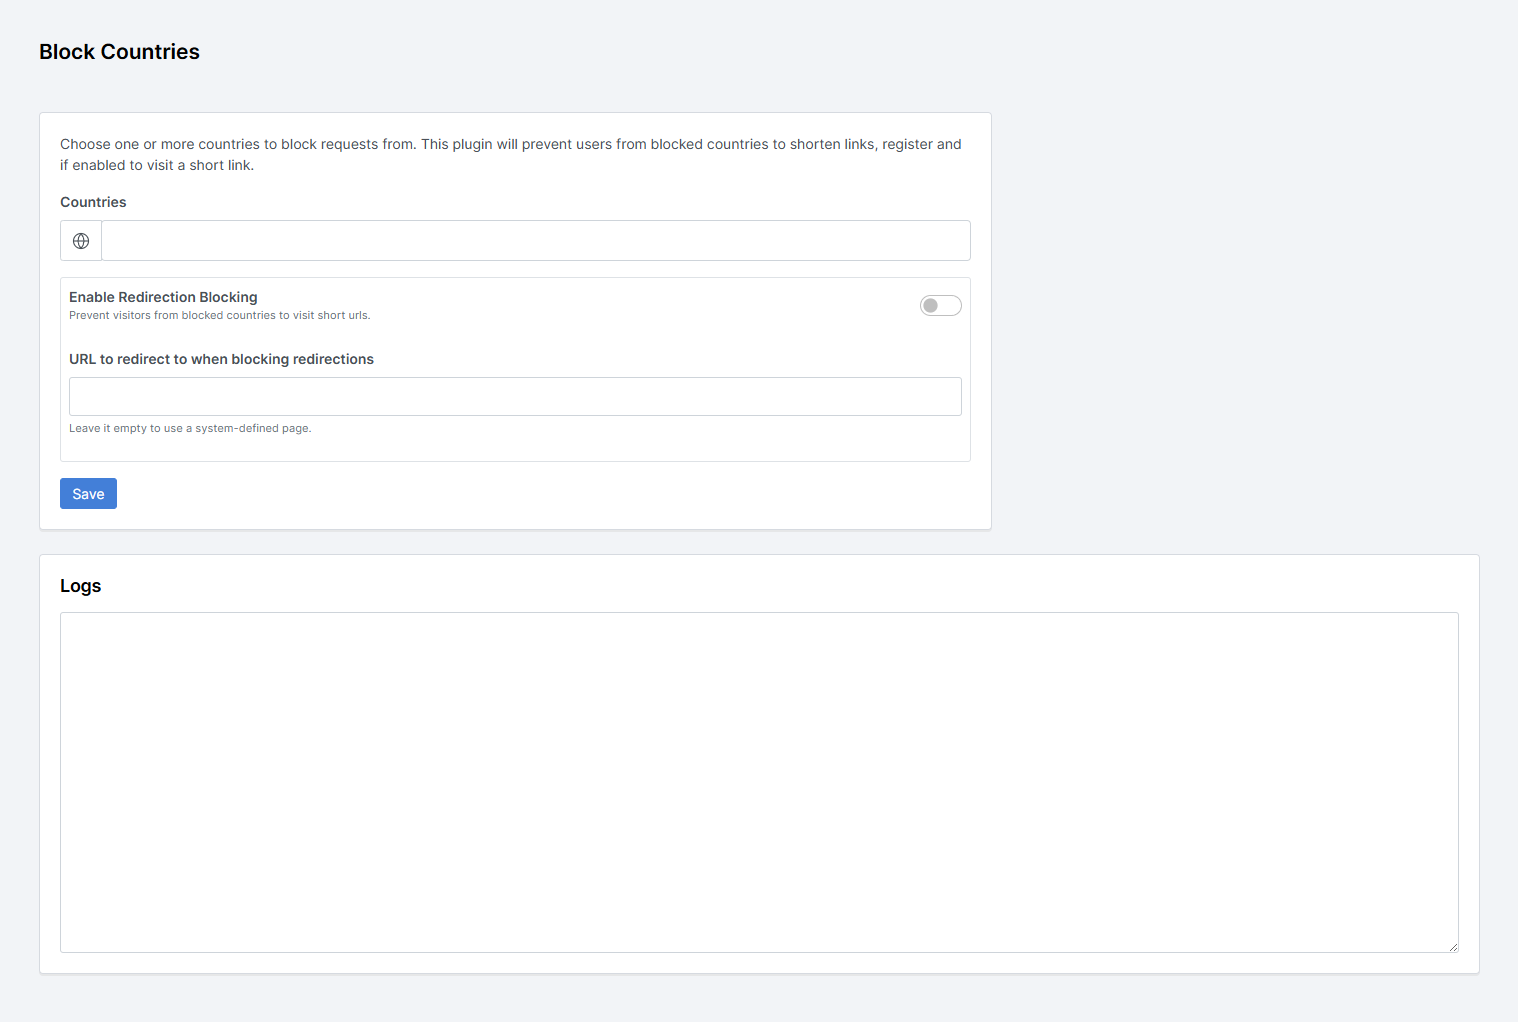Click the globe icon beside Countries field

coord(81,241)
